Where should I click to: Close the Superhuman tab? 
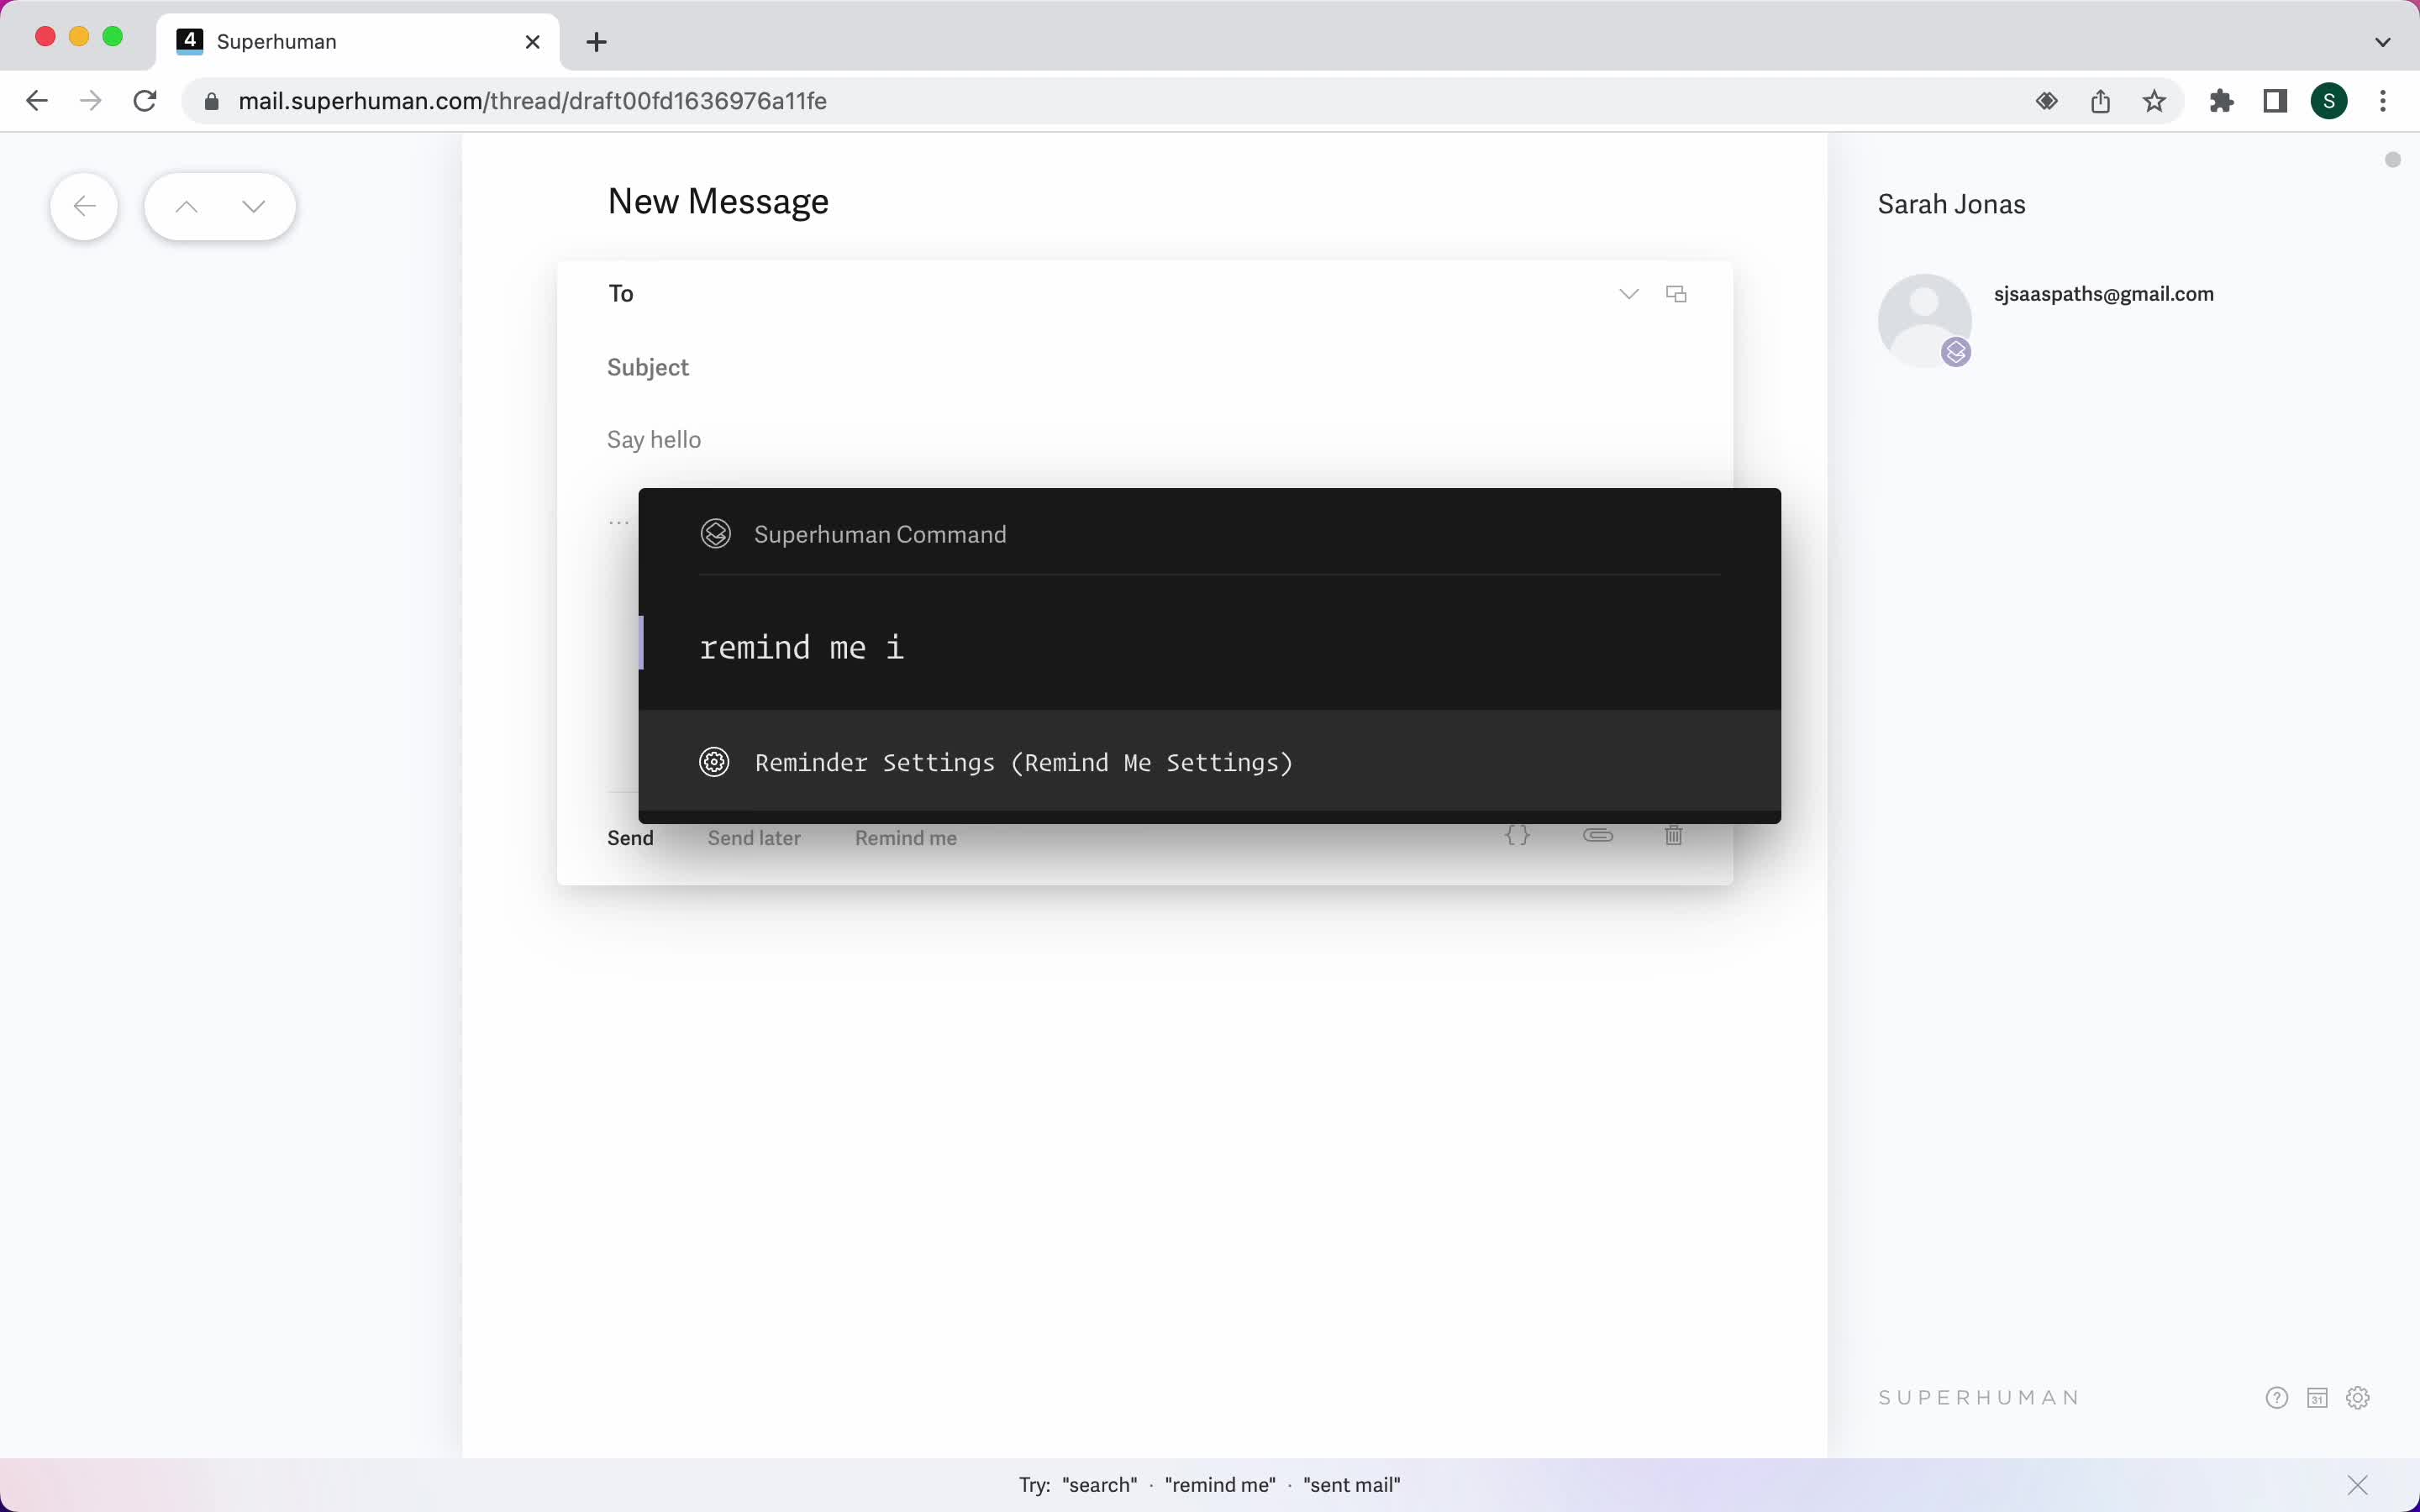coord(533,42)
